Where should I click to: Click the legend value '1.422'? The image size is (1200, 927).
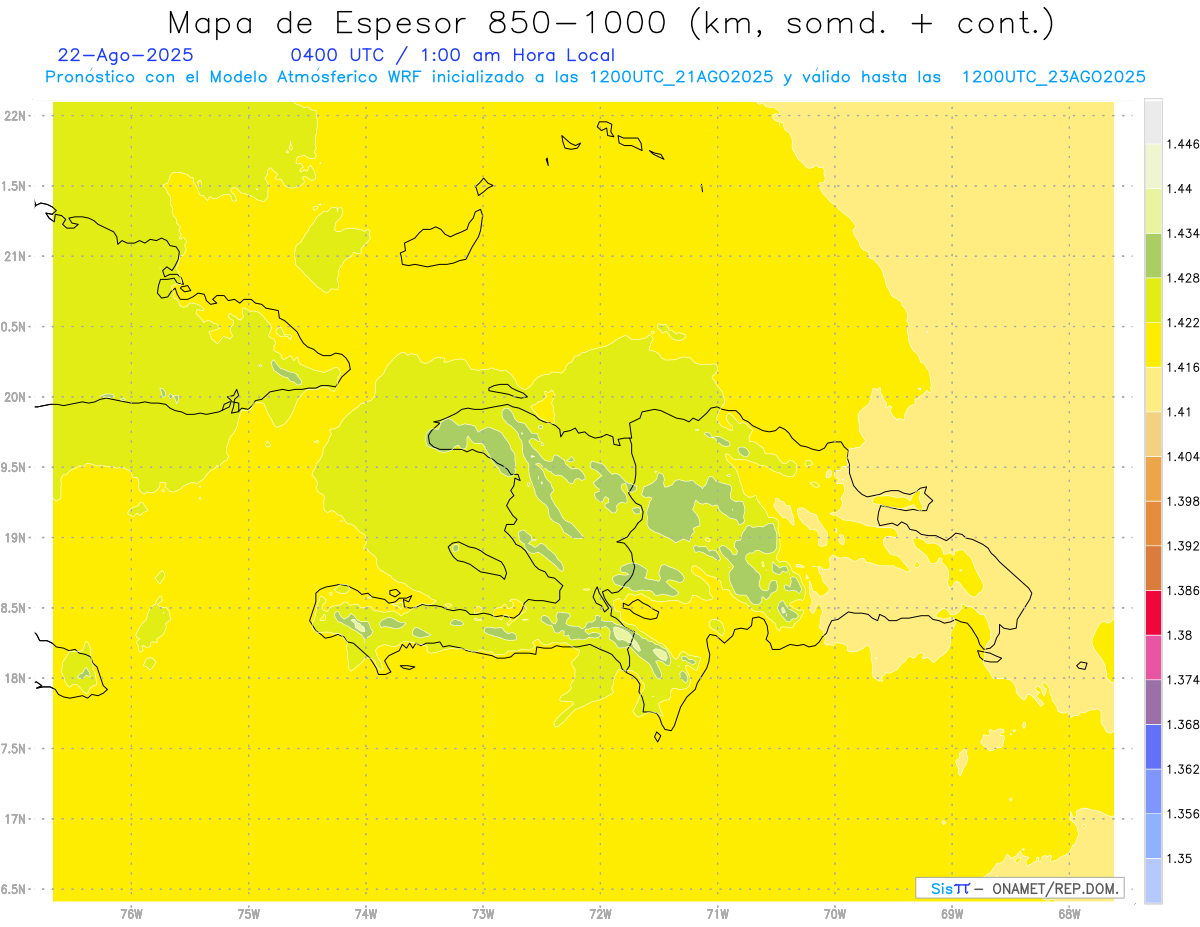(x=1183, y=323)
